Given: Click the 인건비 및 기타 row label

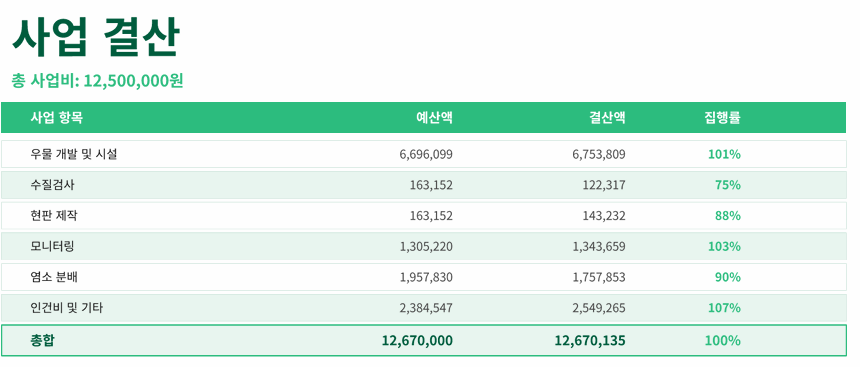Looking at the screenshot, I should click(x=67, y=308).
